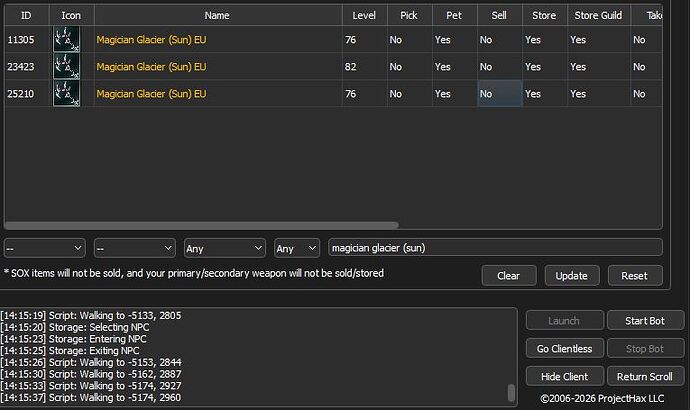Click the item icon in row ID 25210
Screen dimensions: 690x410
point(66,93)
